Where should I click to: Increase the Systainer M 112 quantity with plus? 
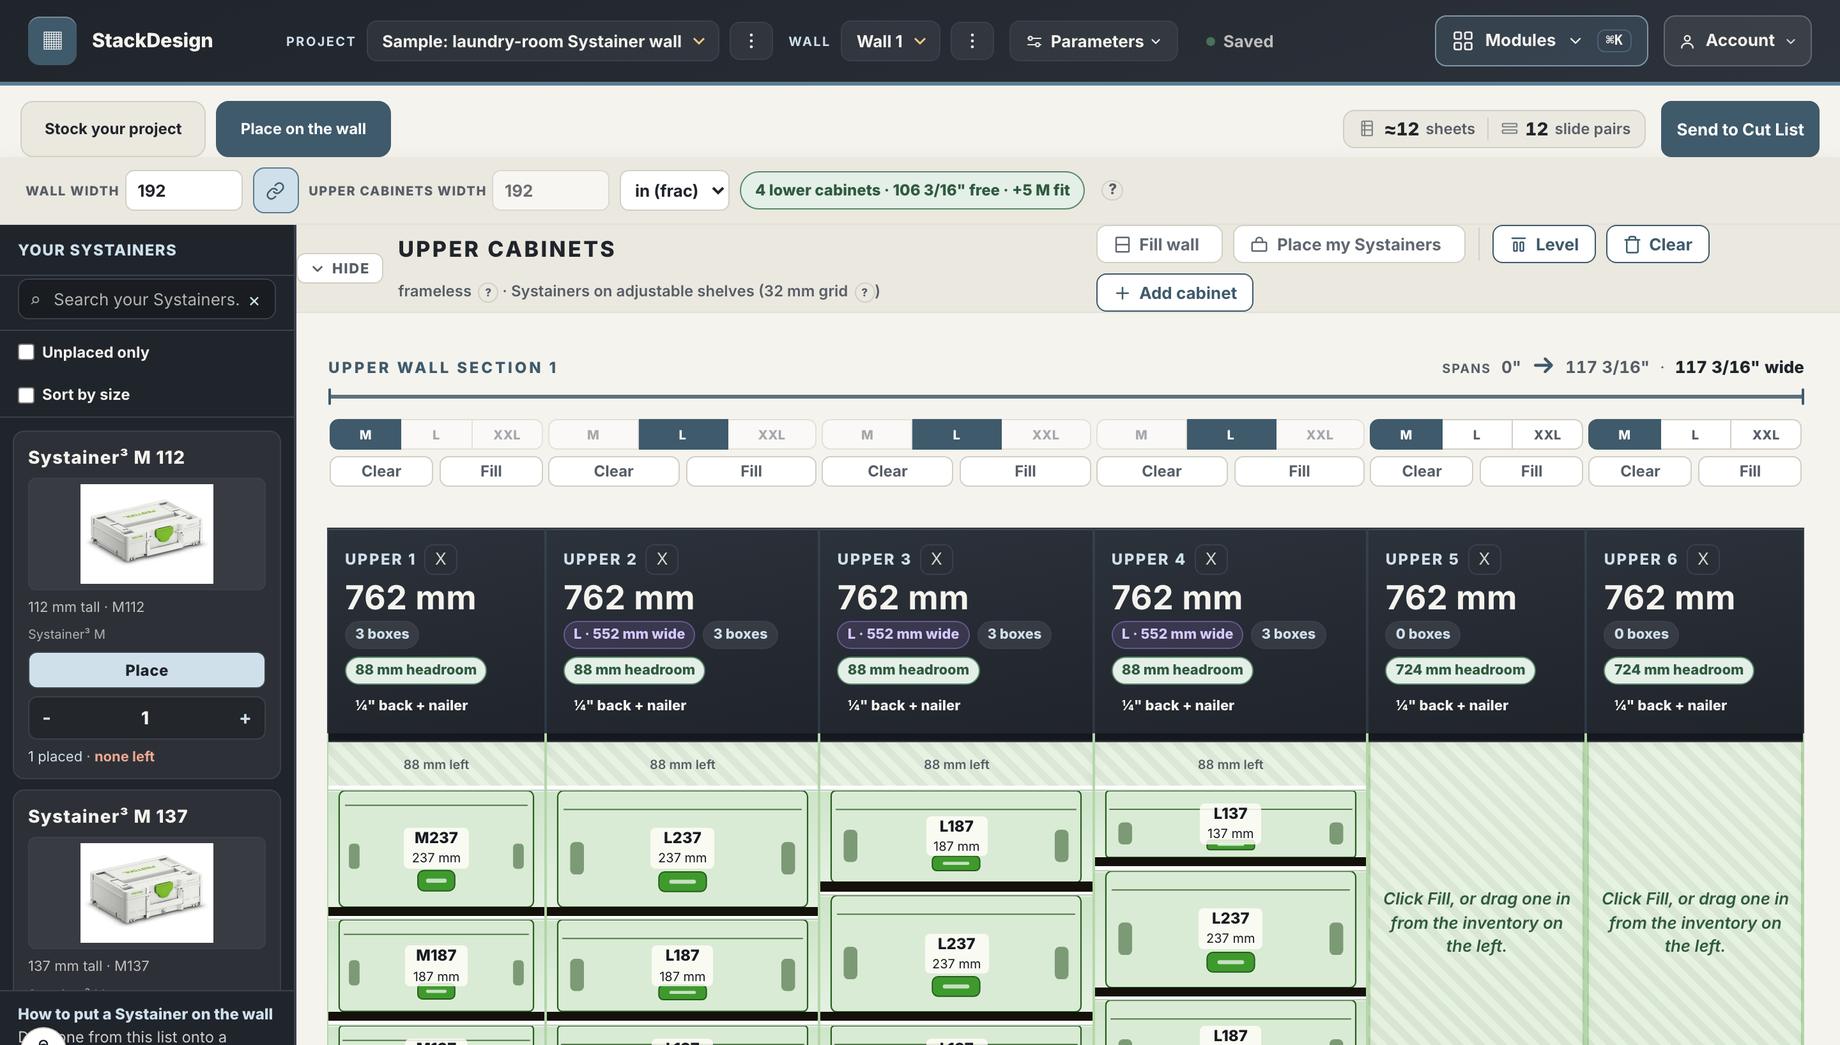[245, 718]
